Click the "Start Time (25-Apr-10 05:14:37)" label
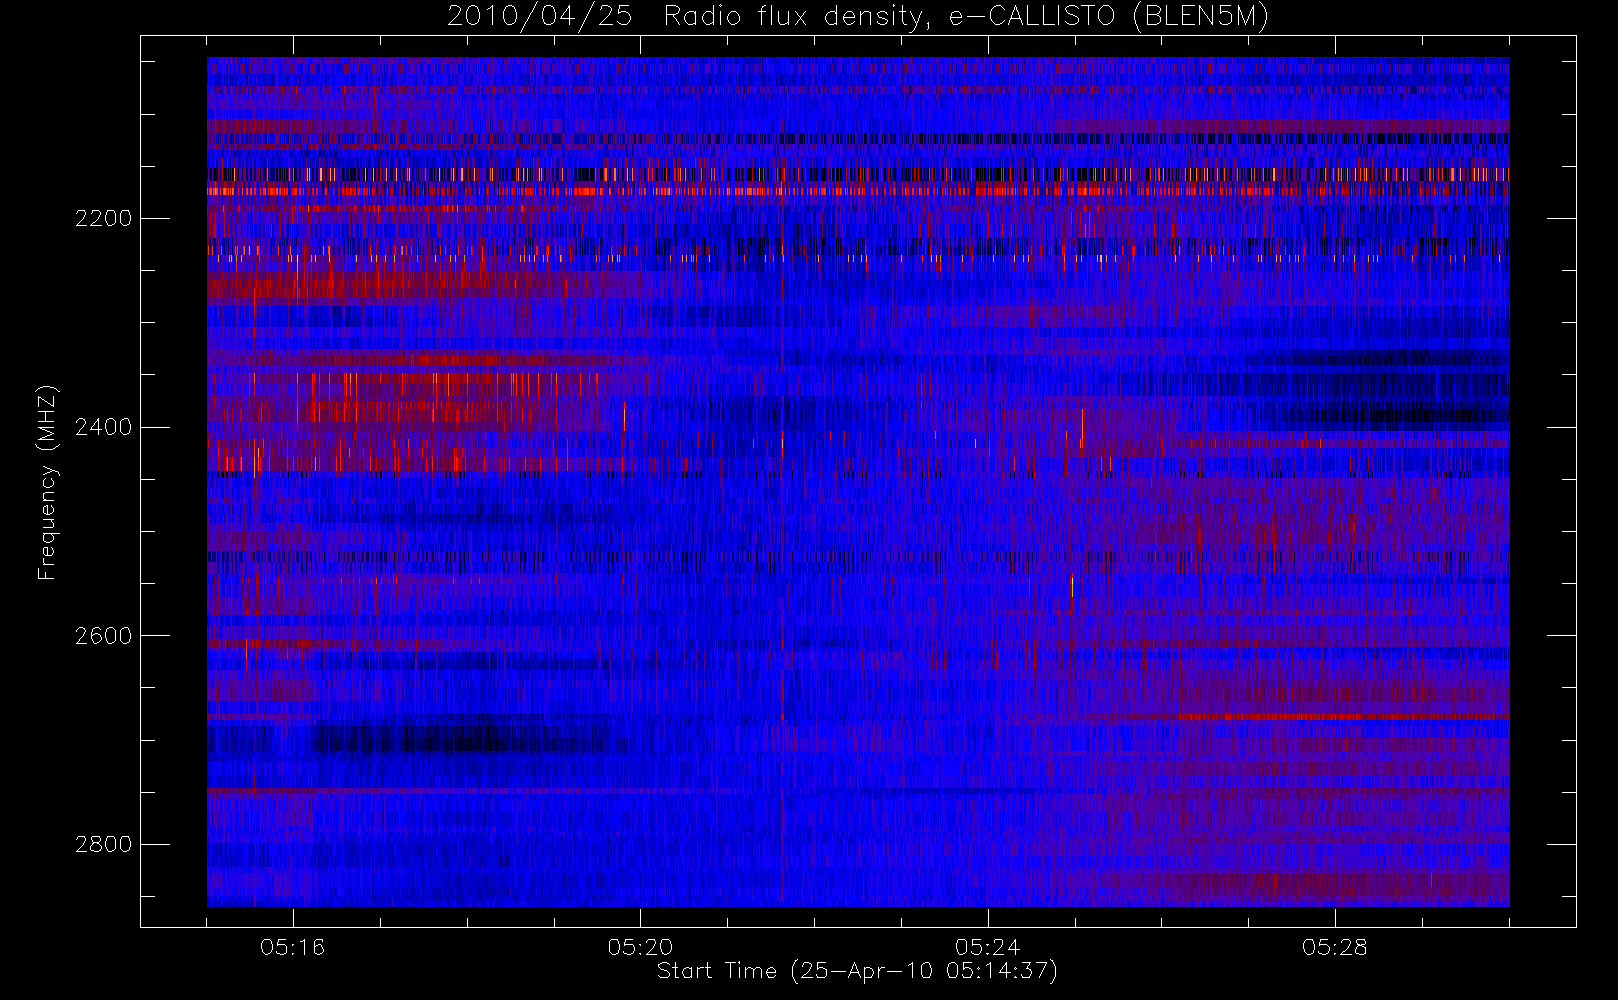 tap(858, 971)
